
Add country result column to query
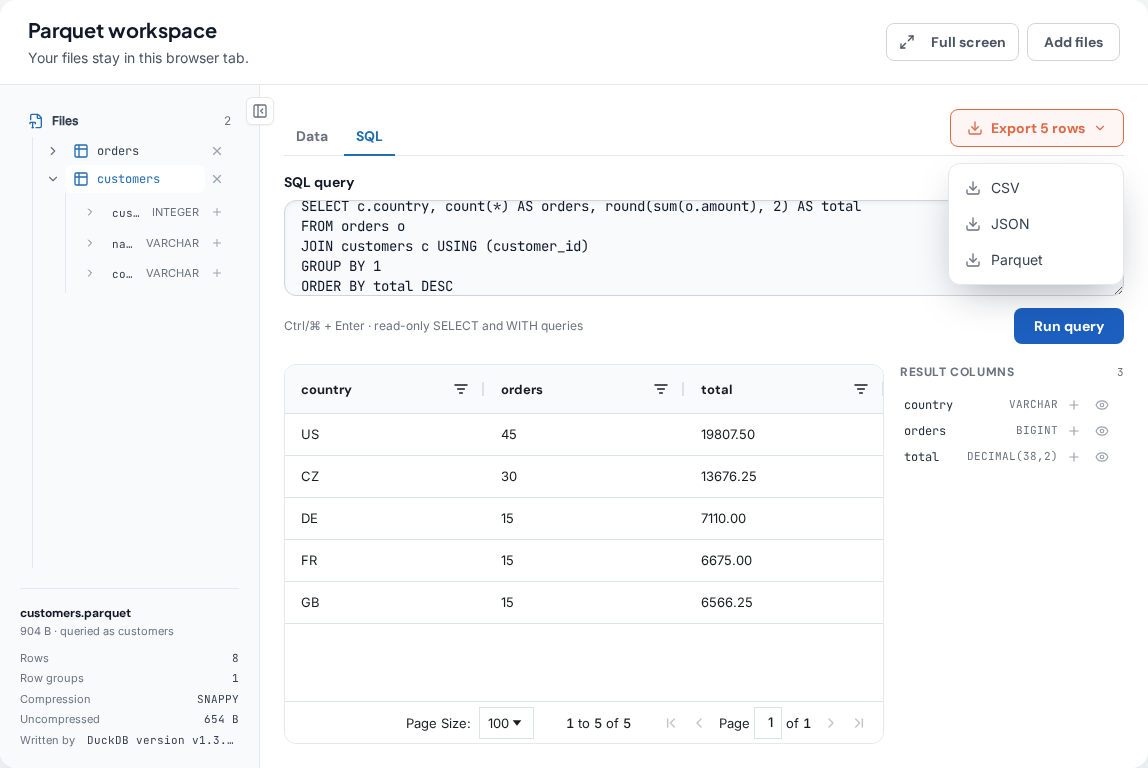[1074, 405]
